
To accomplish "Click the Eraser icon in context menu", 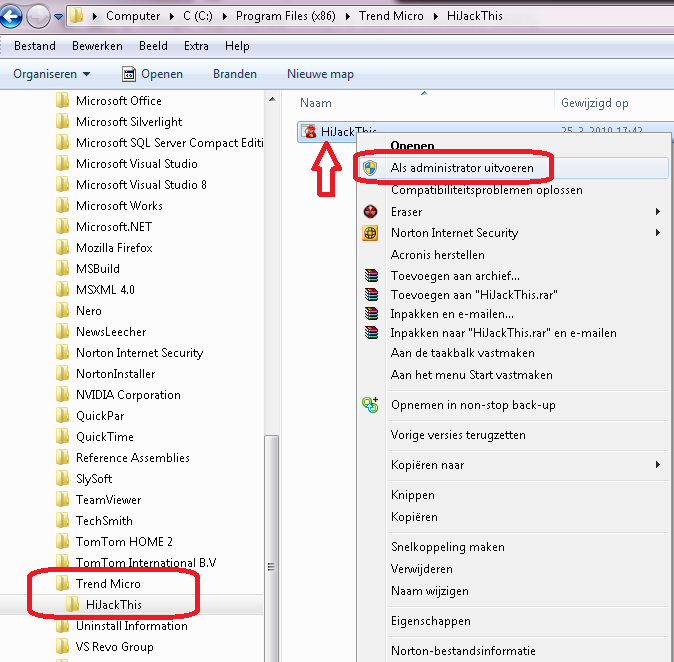I will click(x=370, y=211).
